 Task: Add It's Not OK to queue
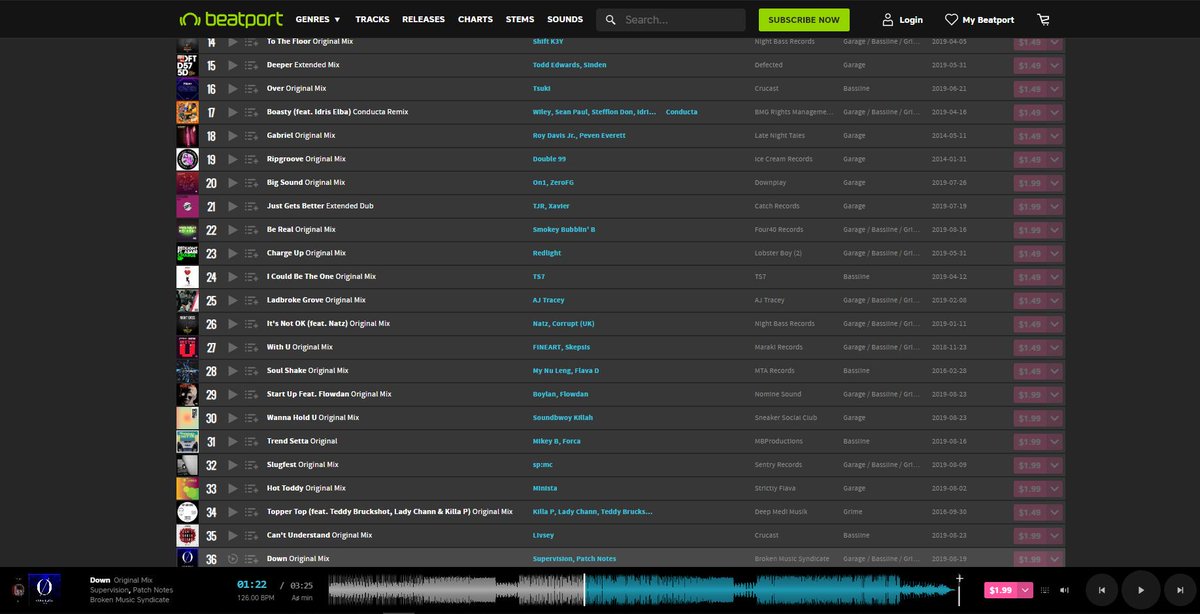pos(251,324)
